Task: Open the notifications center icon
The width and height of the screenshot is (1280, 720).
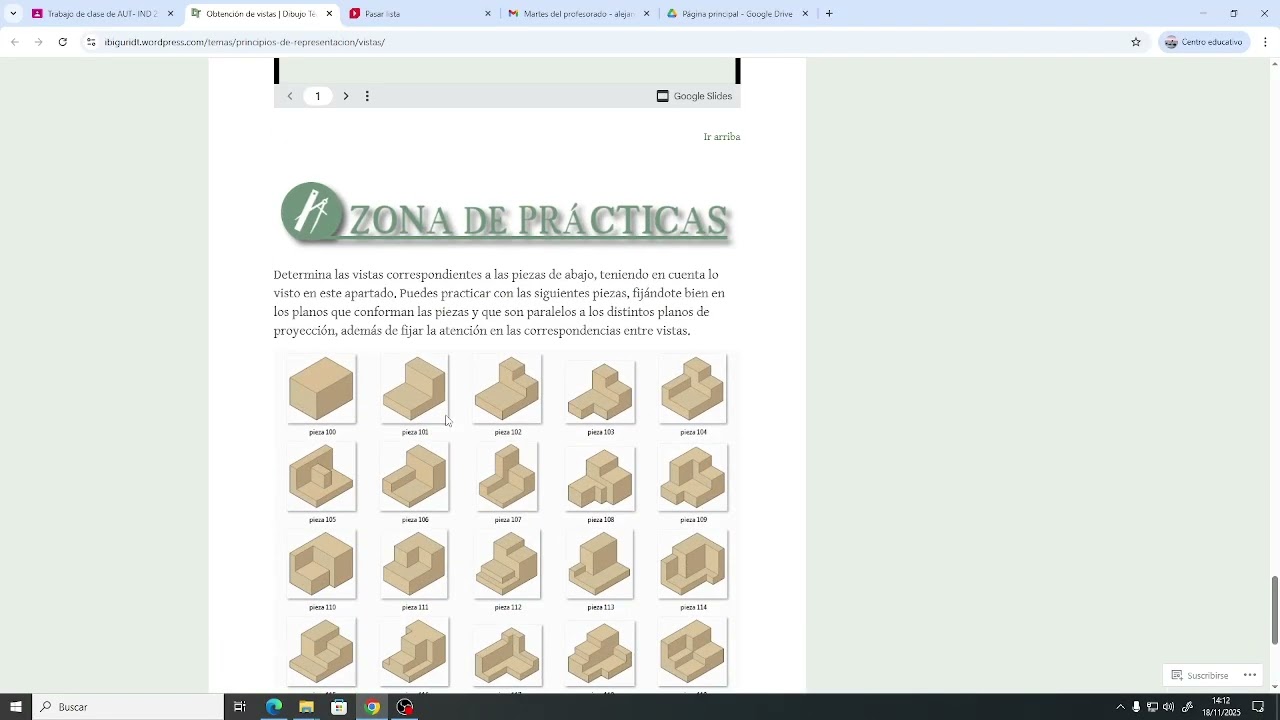Action: (x=1258, y=707)
